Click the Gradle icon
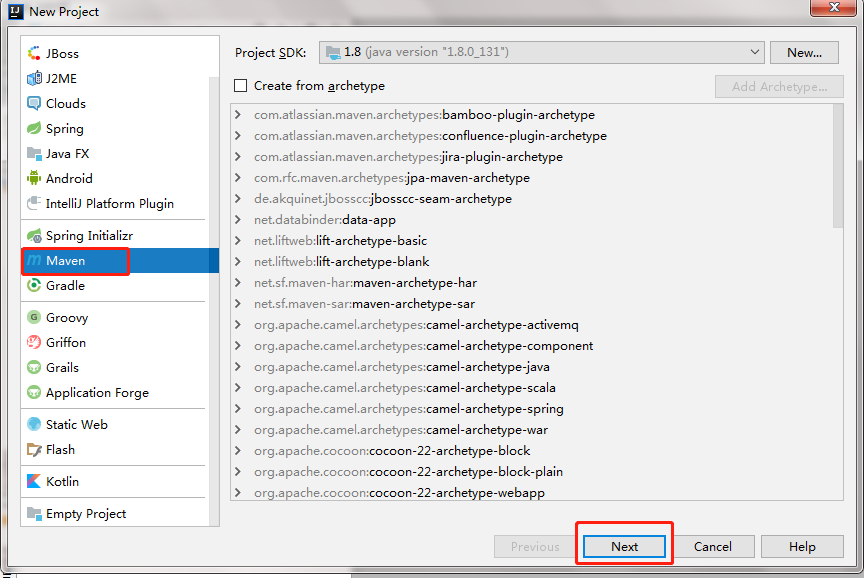This screenshot has height=578, width=864. [34, 285]
